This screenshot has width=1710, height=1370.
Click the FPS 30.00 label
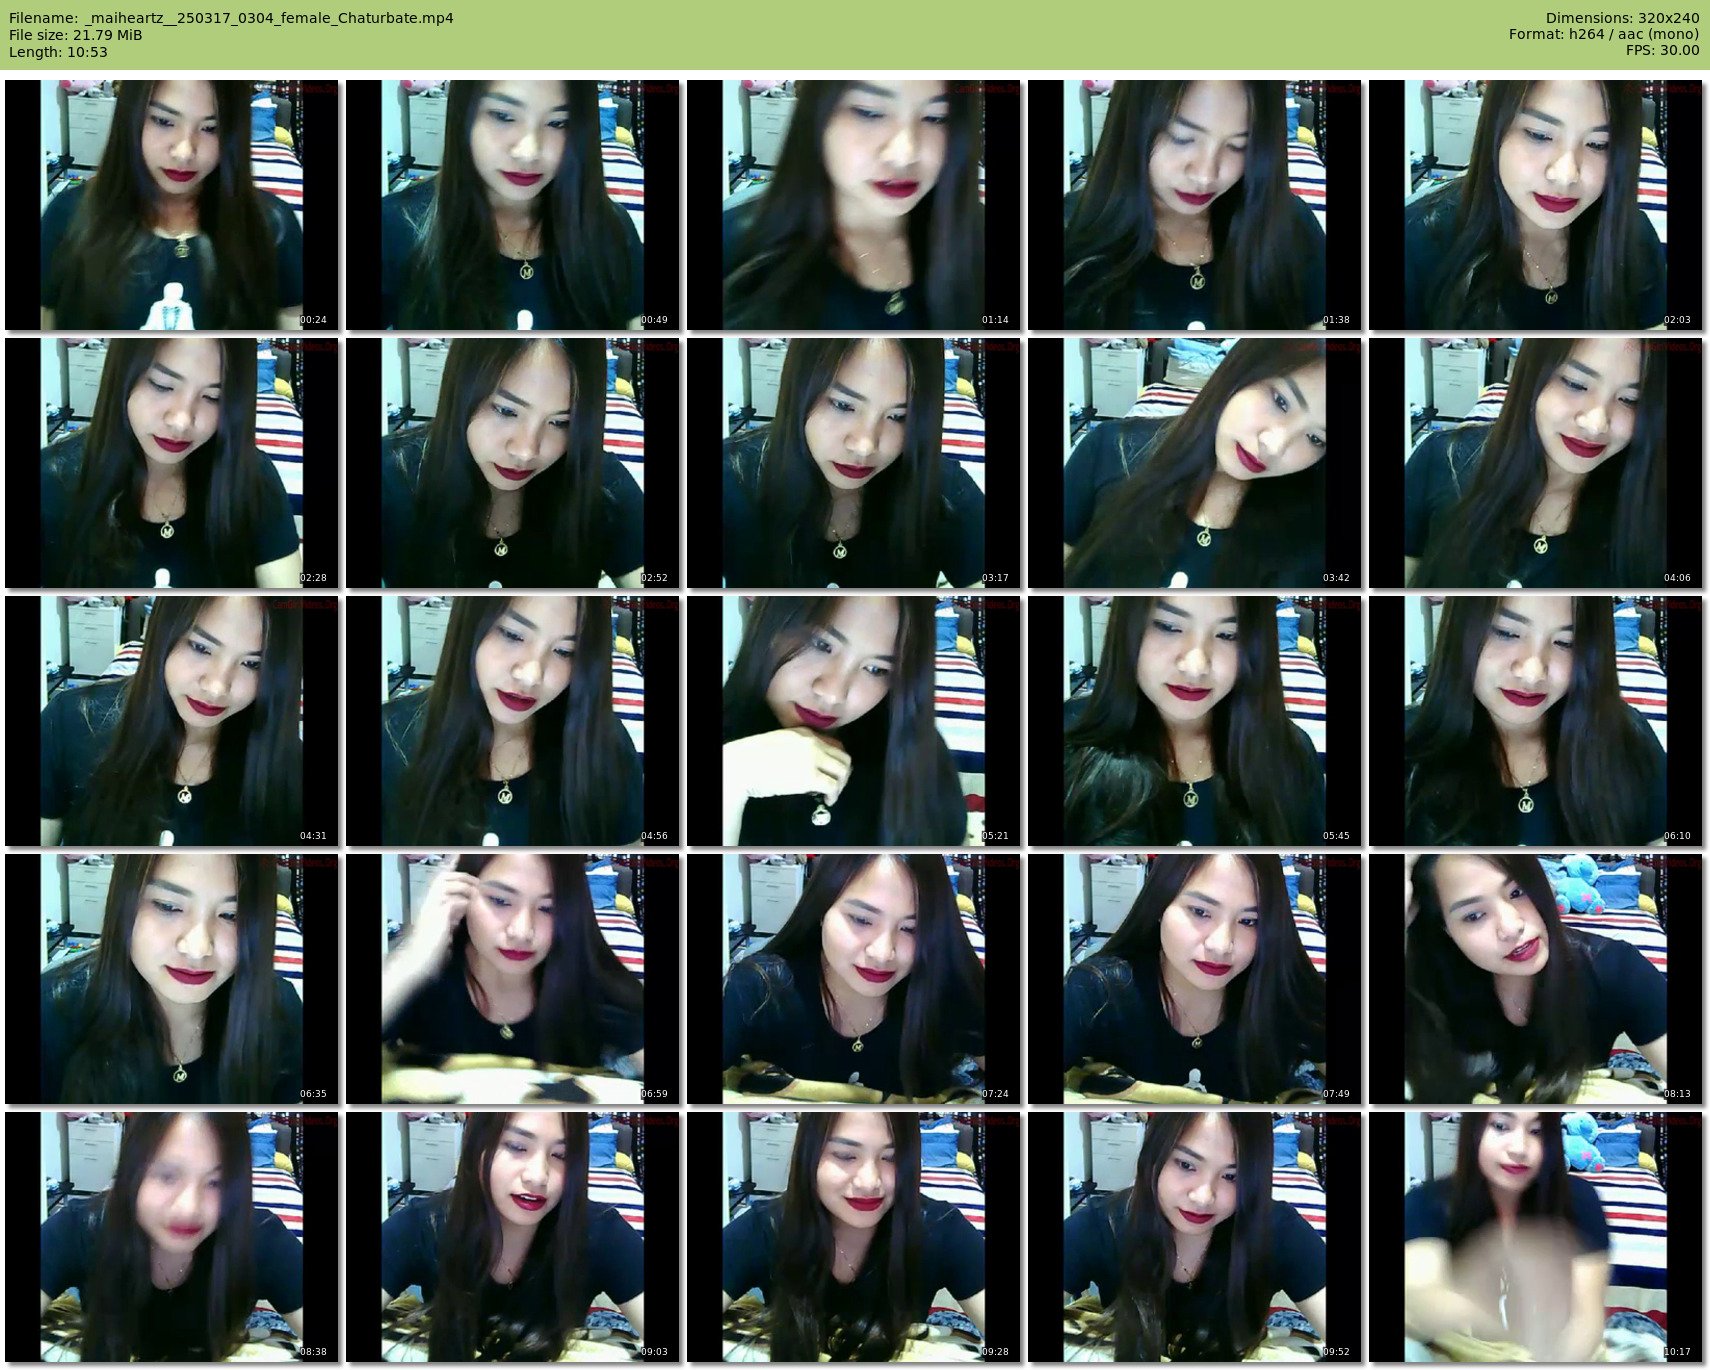point(1662,50)
